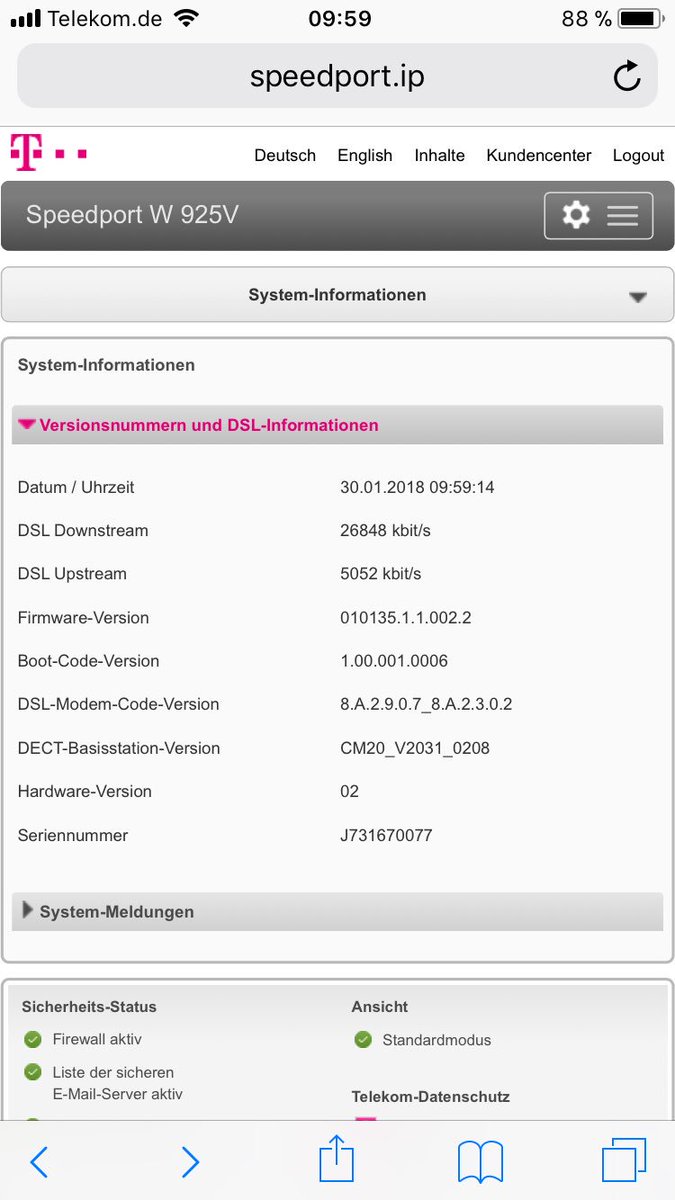The image size is (675, 1200).
Task: Select DECT version CM20_V2031_0208
Action: (415, 748)
